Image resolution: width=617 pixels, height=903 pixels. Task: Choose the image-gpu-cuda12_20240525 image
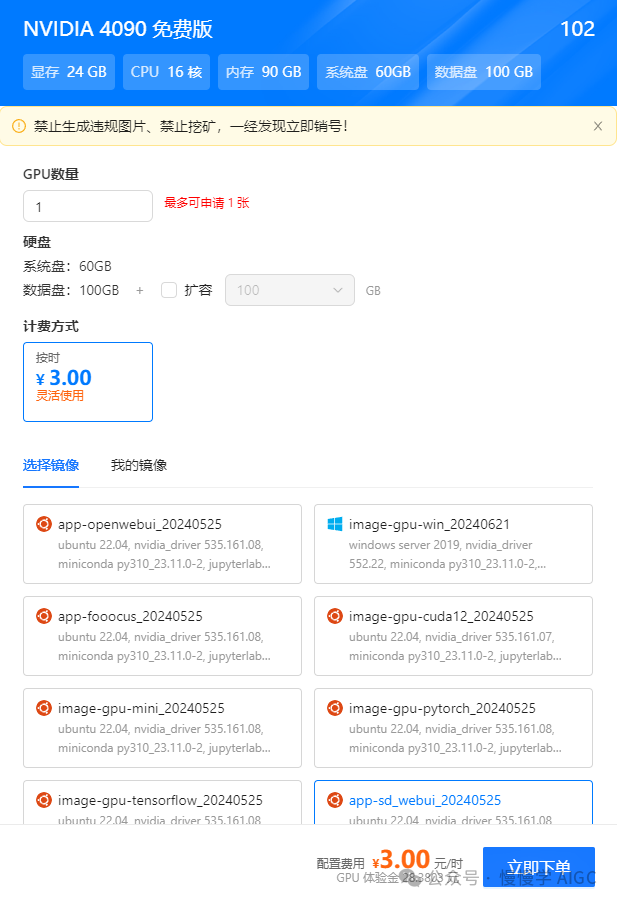click(x=453, y=636)
